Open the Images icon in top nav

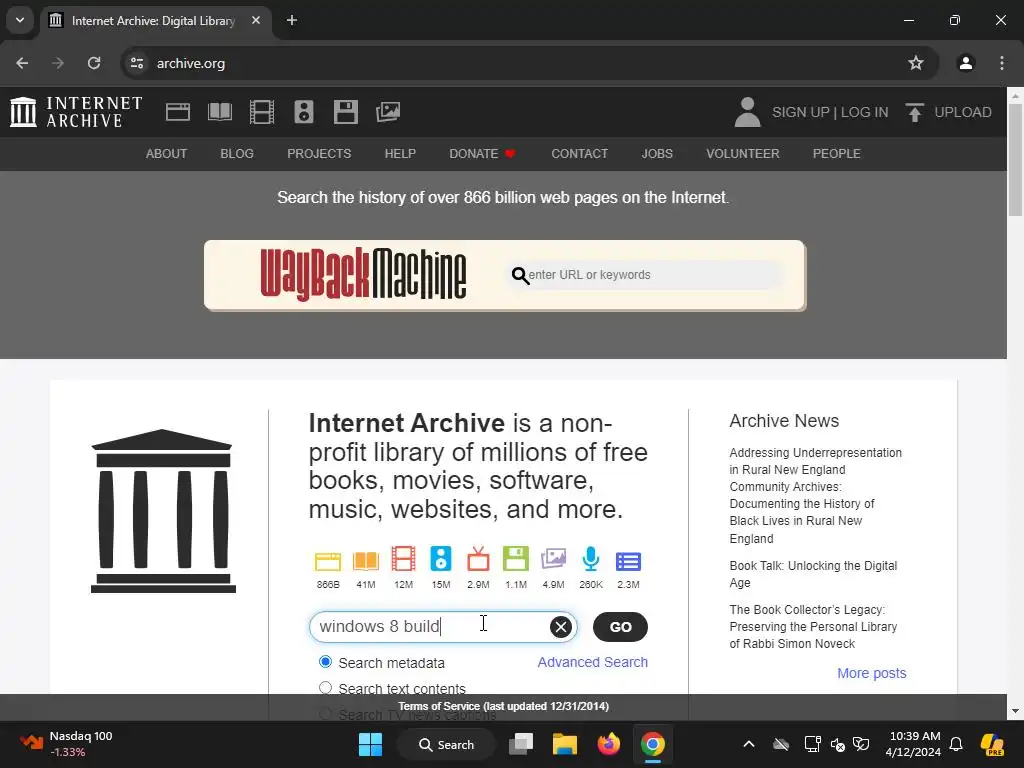click(x=388, y=112)
